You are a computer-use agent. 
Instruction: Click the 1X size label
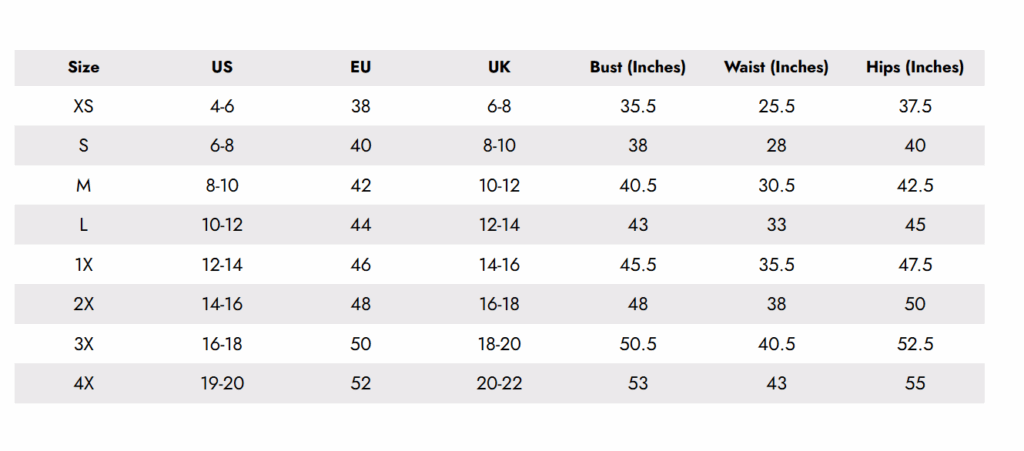coord(84,265)
